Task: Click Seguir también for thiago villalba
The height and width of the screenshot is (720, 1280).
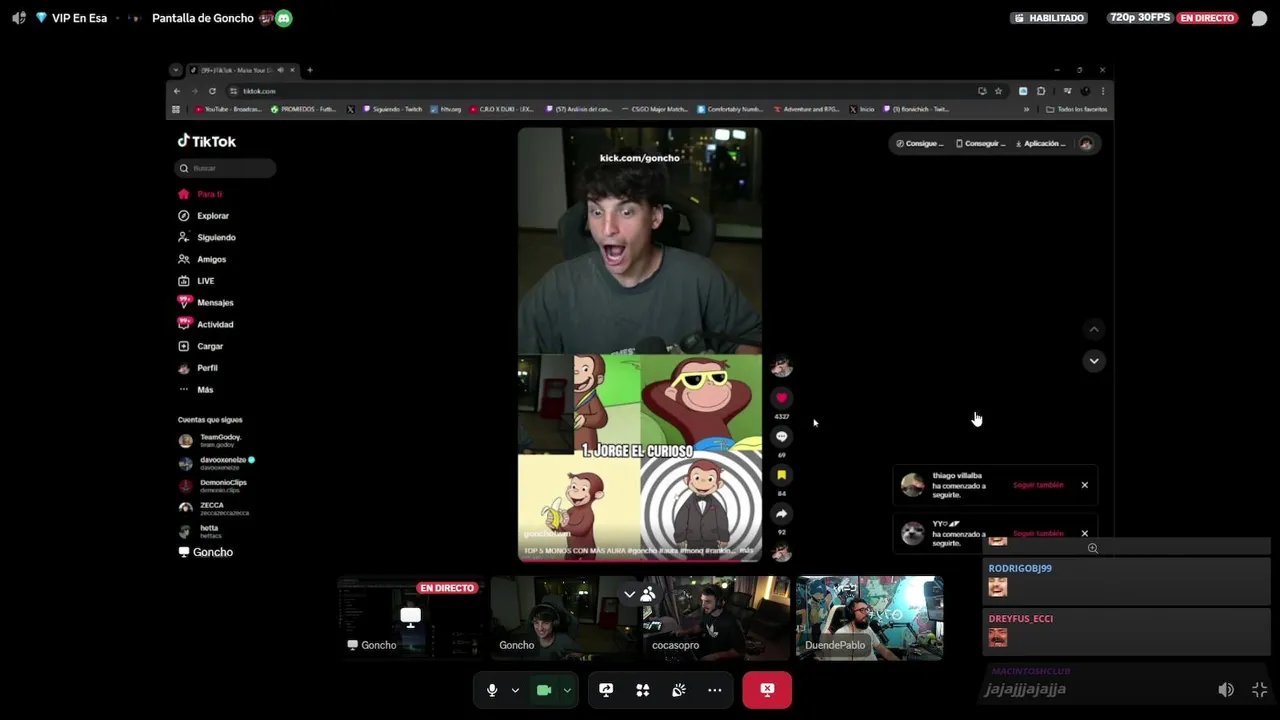Action: point(1038,485)
